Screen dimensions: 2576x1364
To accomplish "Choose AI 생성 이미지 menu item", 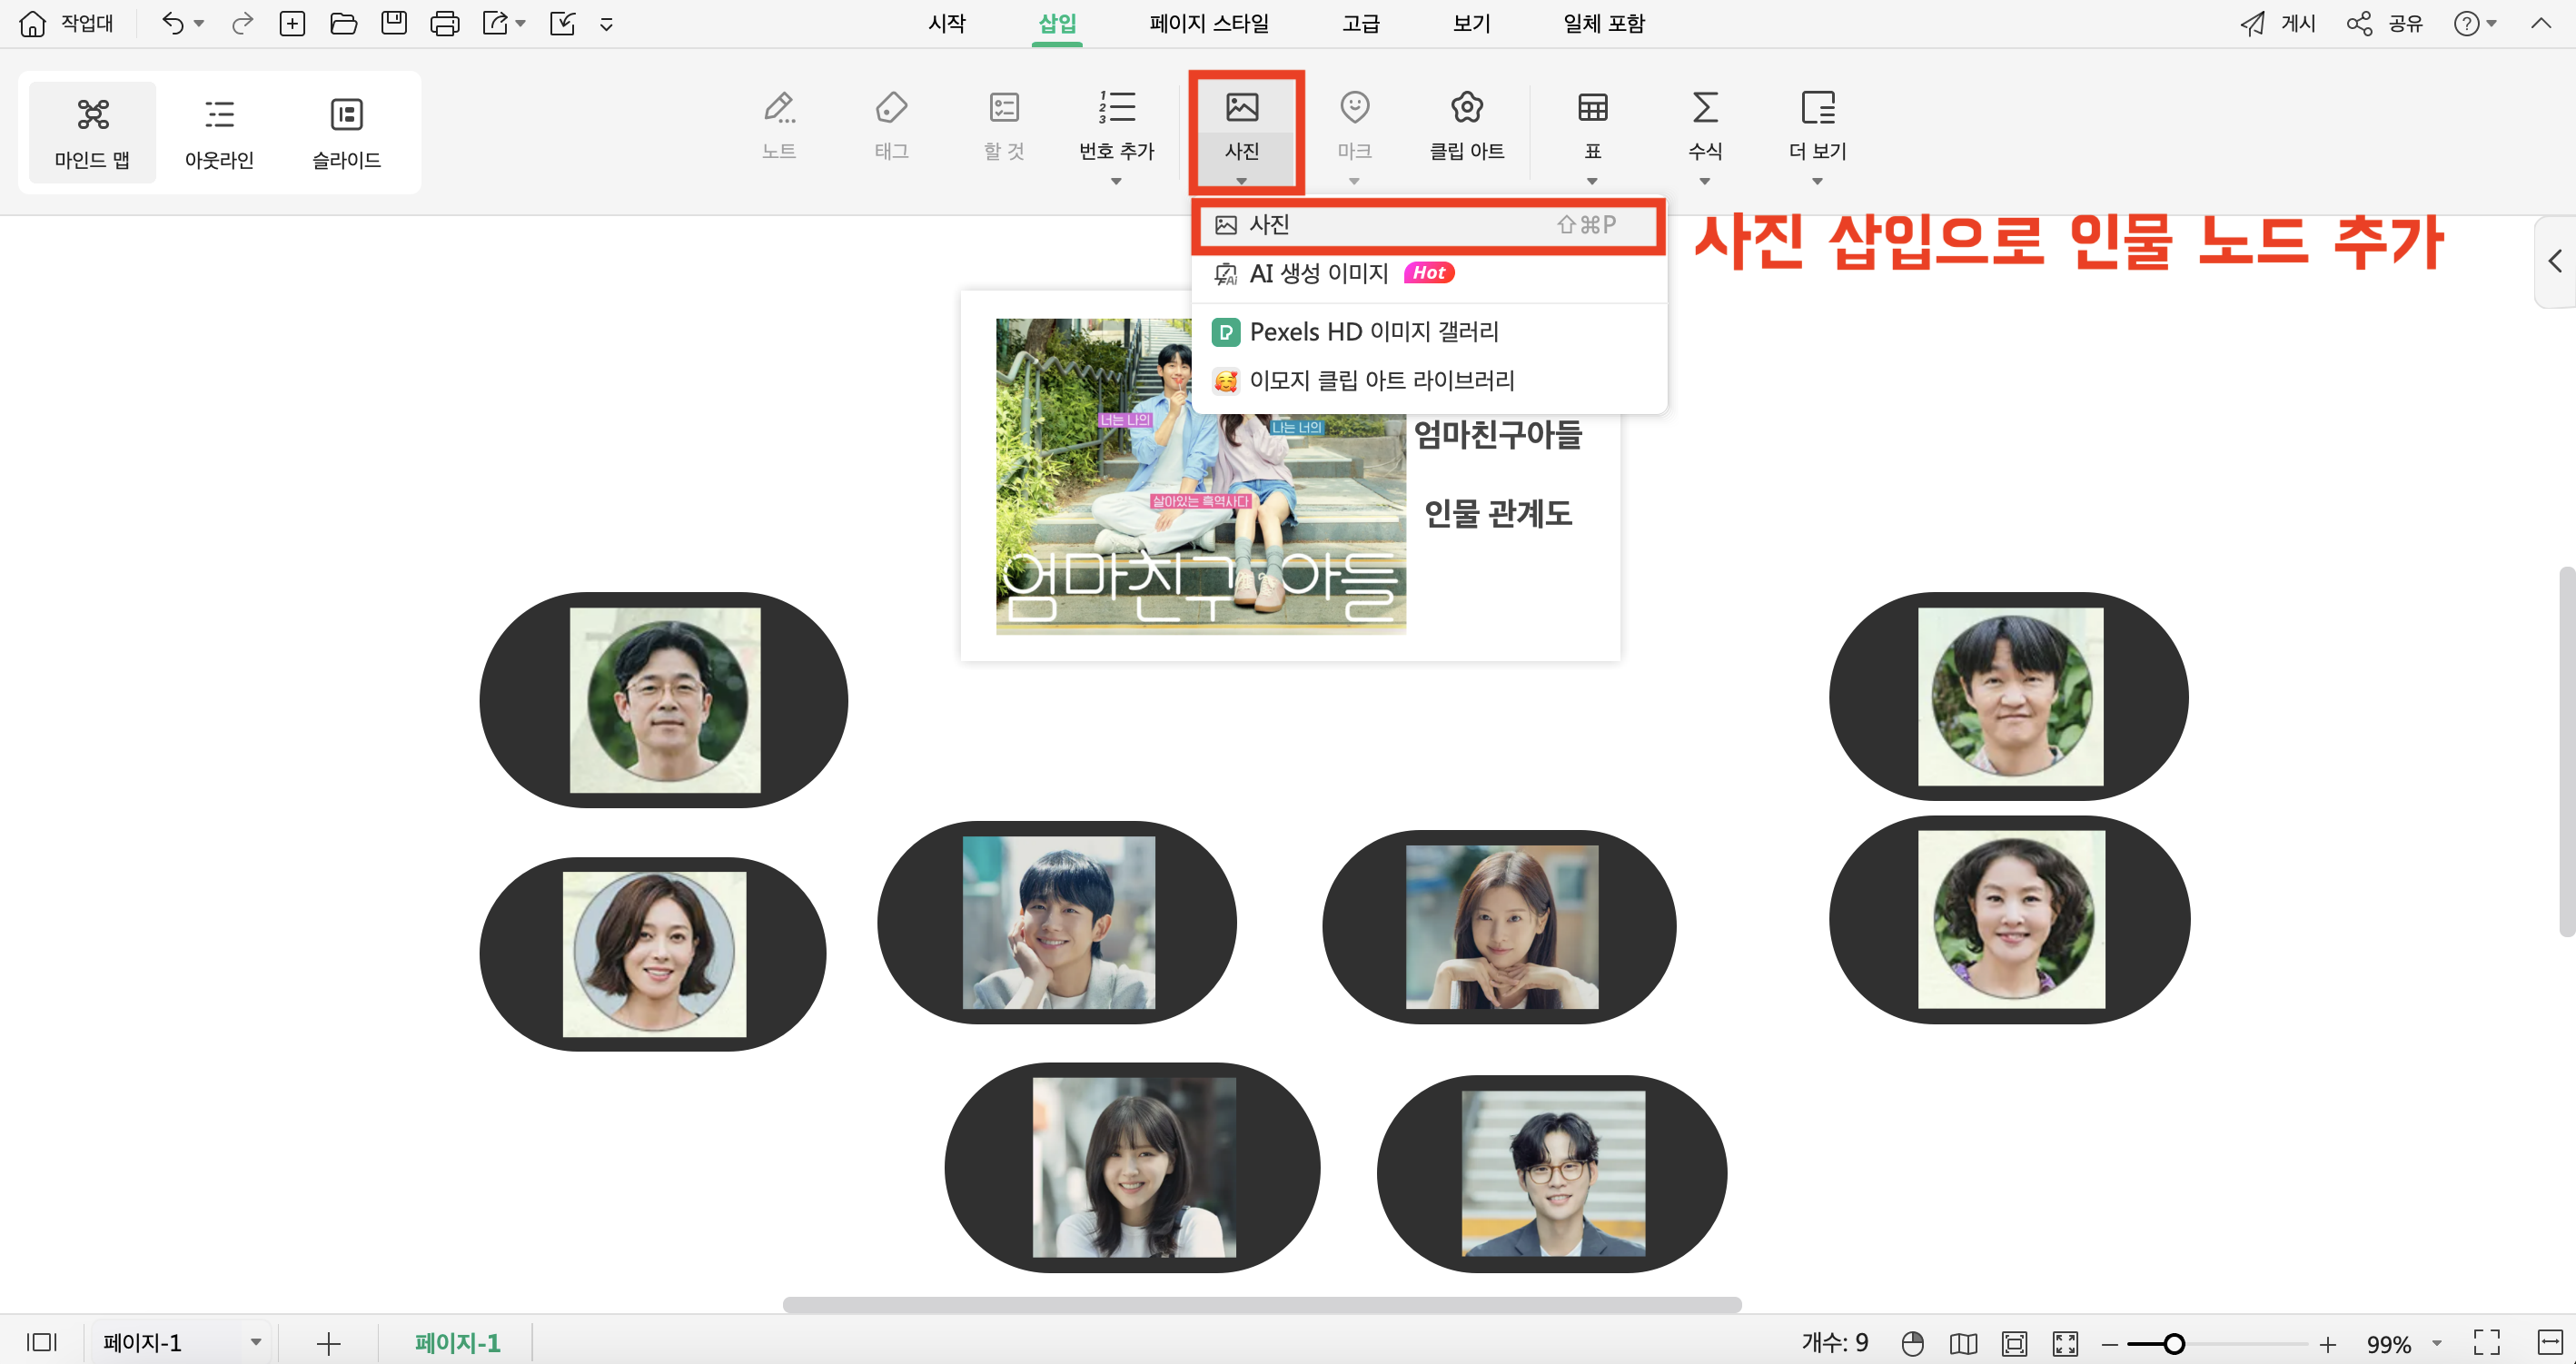I will 1428,273.
